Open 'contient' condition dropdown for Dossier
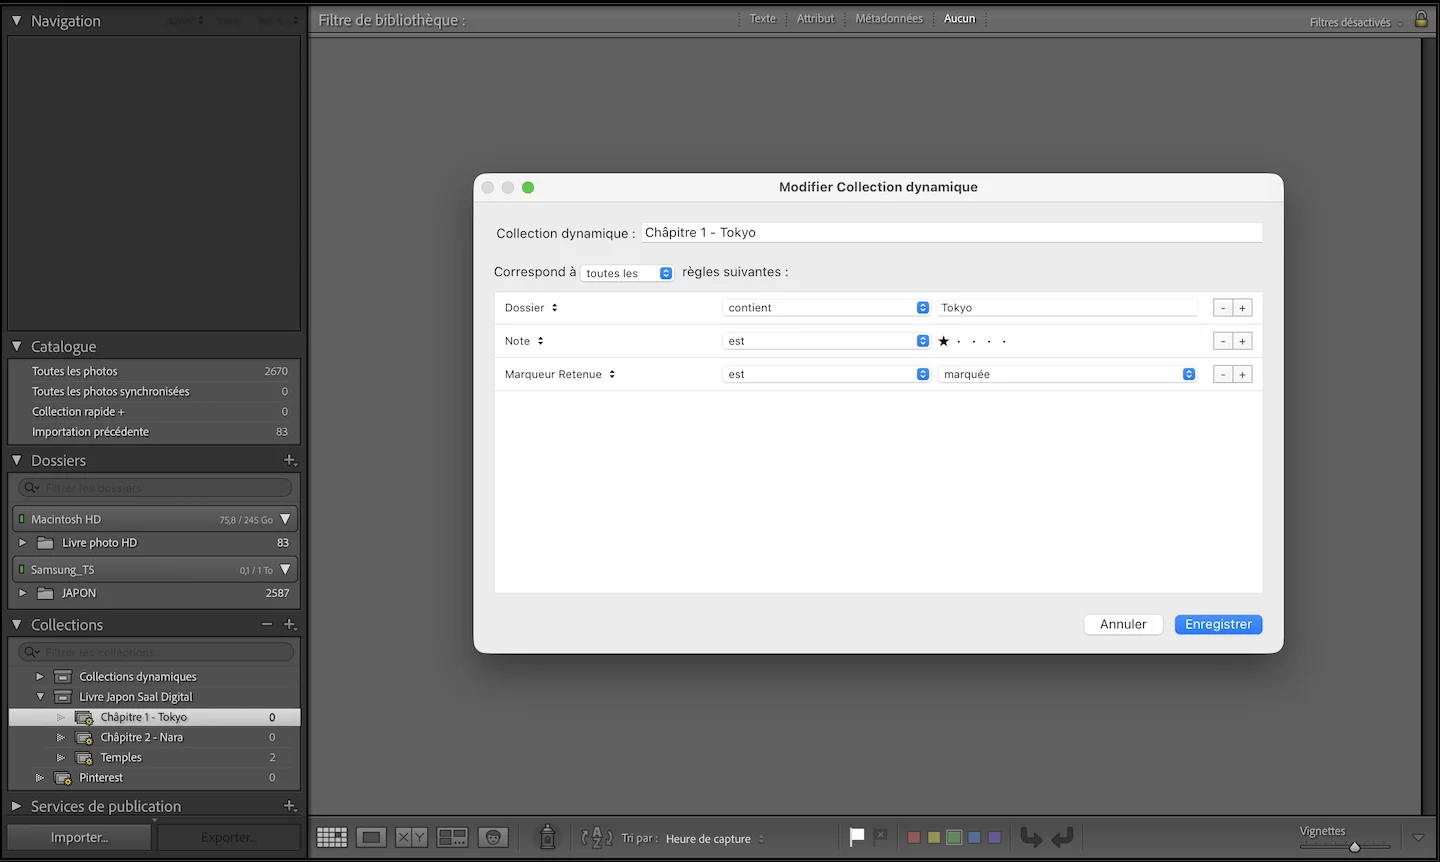 coord(826,308)
